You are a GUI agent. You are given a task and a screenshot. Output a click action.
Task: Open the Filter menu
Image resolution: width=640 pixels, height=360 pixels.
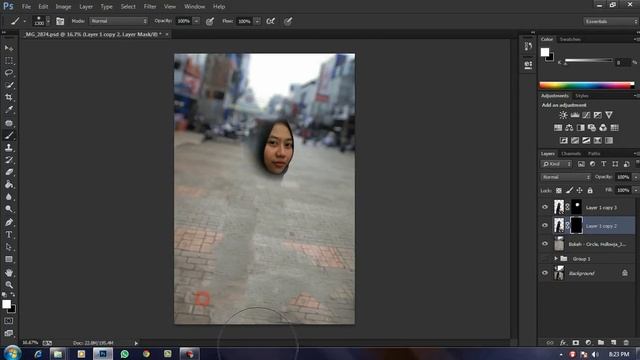pos(150,7)
